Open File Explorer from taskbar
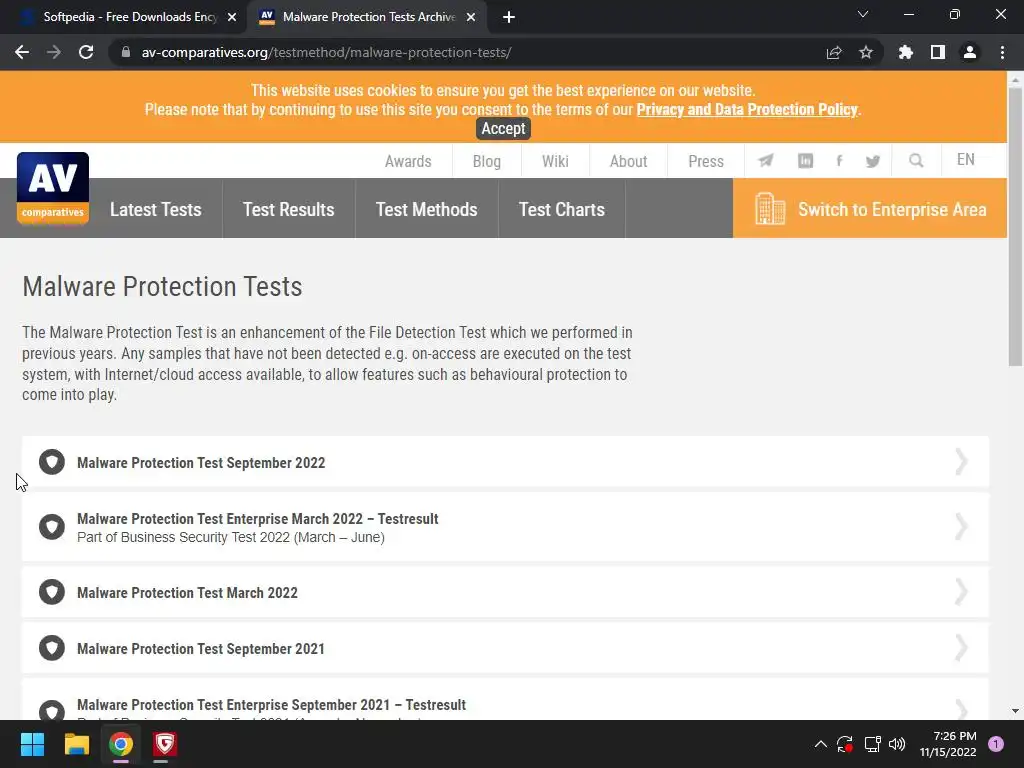Screen dimensions: 1024x768 (76, 744)
